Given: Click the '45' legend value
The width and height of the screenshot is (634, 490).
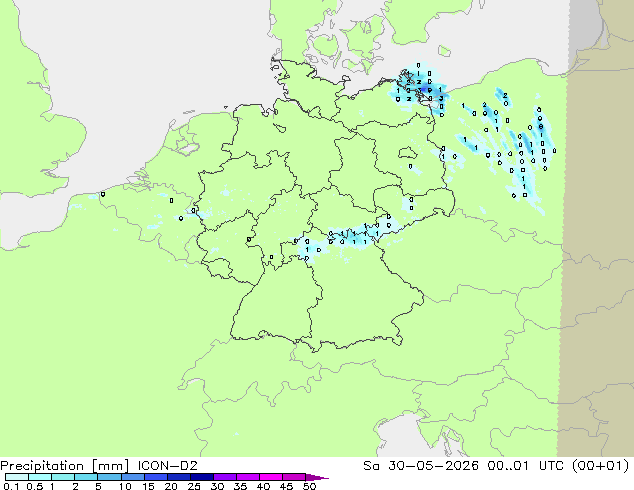Looking at the screenshot, I should point(286,486).
